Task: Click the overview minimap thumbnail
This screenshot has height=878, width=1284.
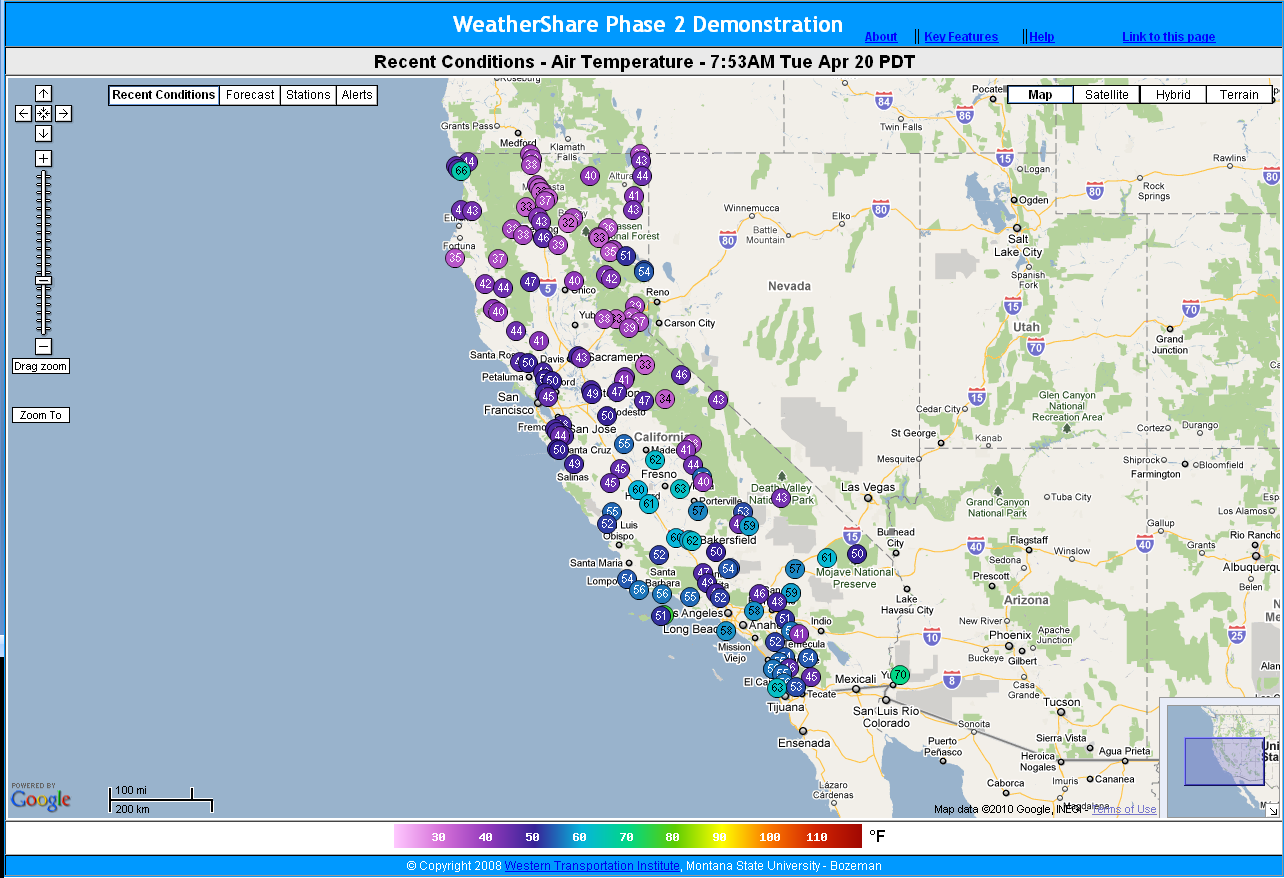Action: (x=1222, y=758)
